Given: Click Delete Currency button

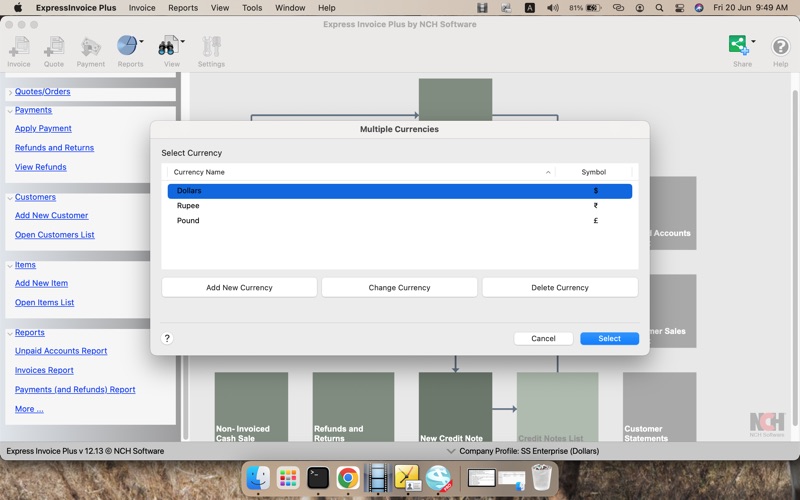Looking at the screenshot, I should pyautogui.click(x=560, y=288).
